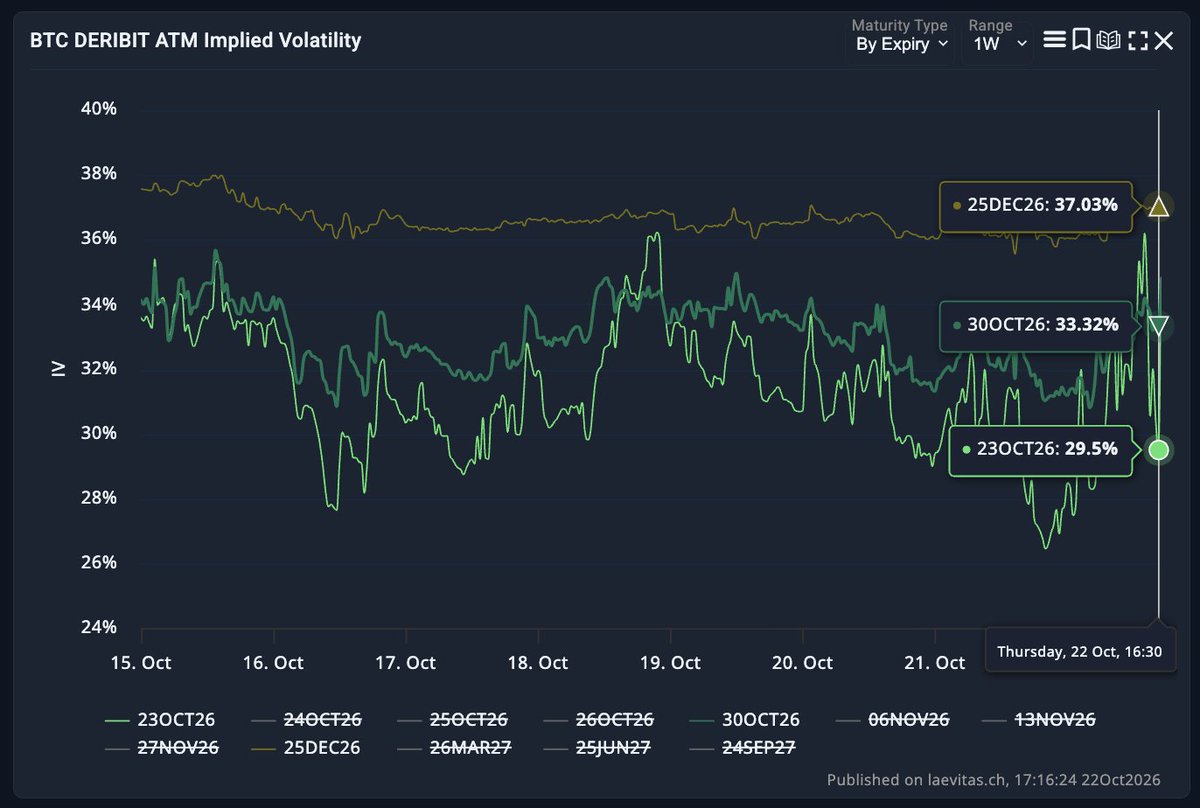This screenshot has height=808, width=1200.
Task: Click the 23OCT26 green circle marker
Action: (x=1159, y=450)
